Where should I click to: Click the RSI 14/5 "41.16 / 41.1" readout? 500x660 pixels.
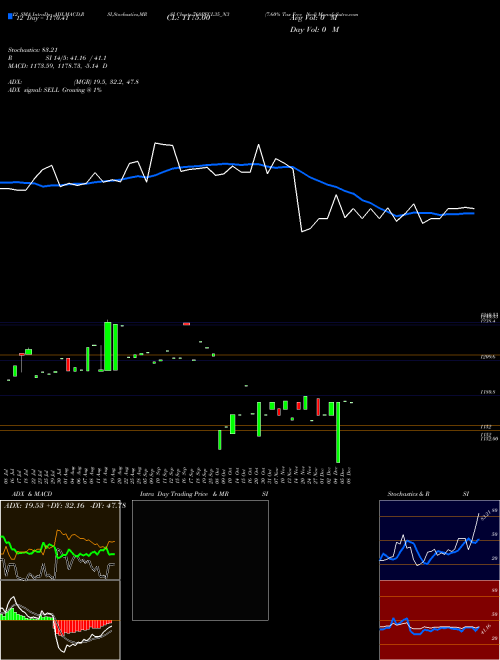tap(89, 59)
